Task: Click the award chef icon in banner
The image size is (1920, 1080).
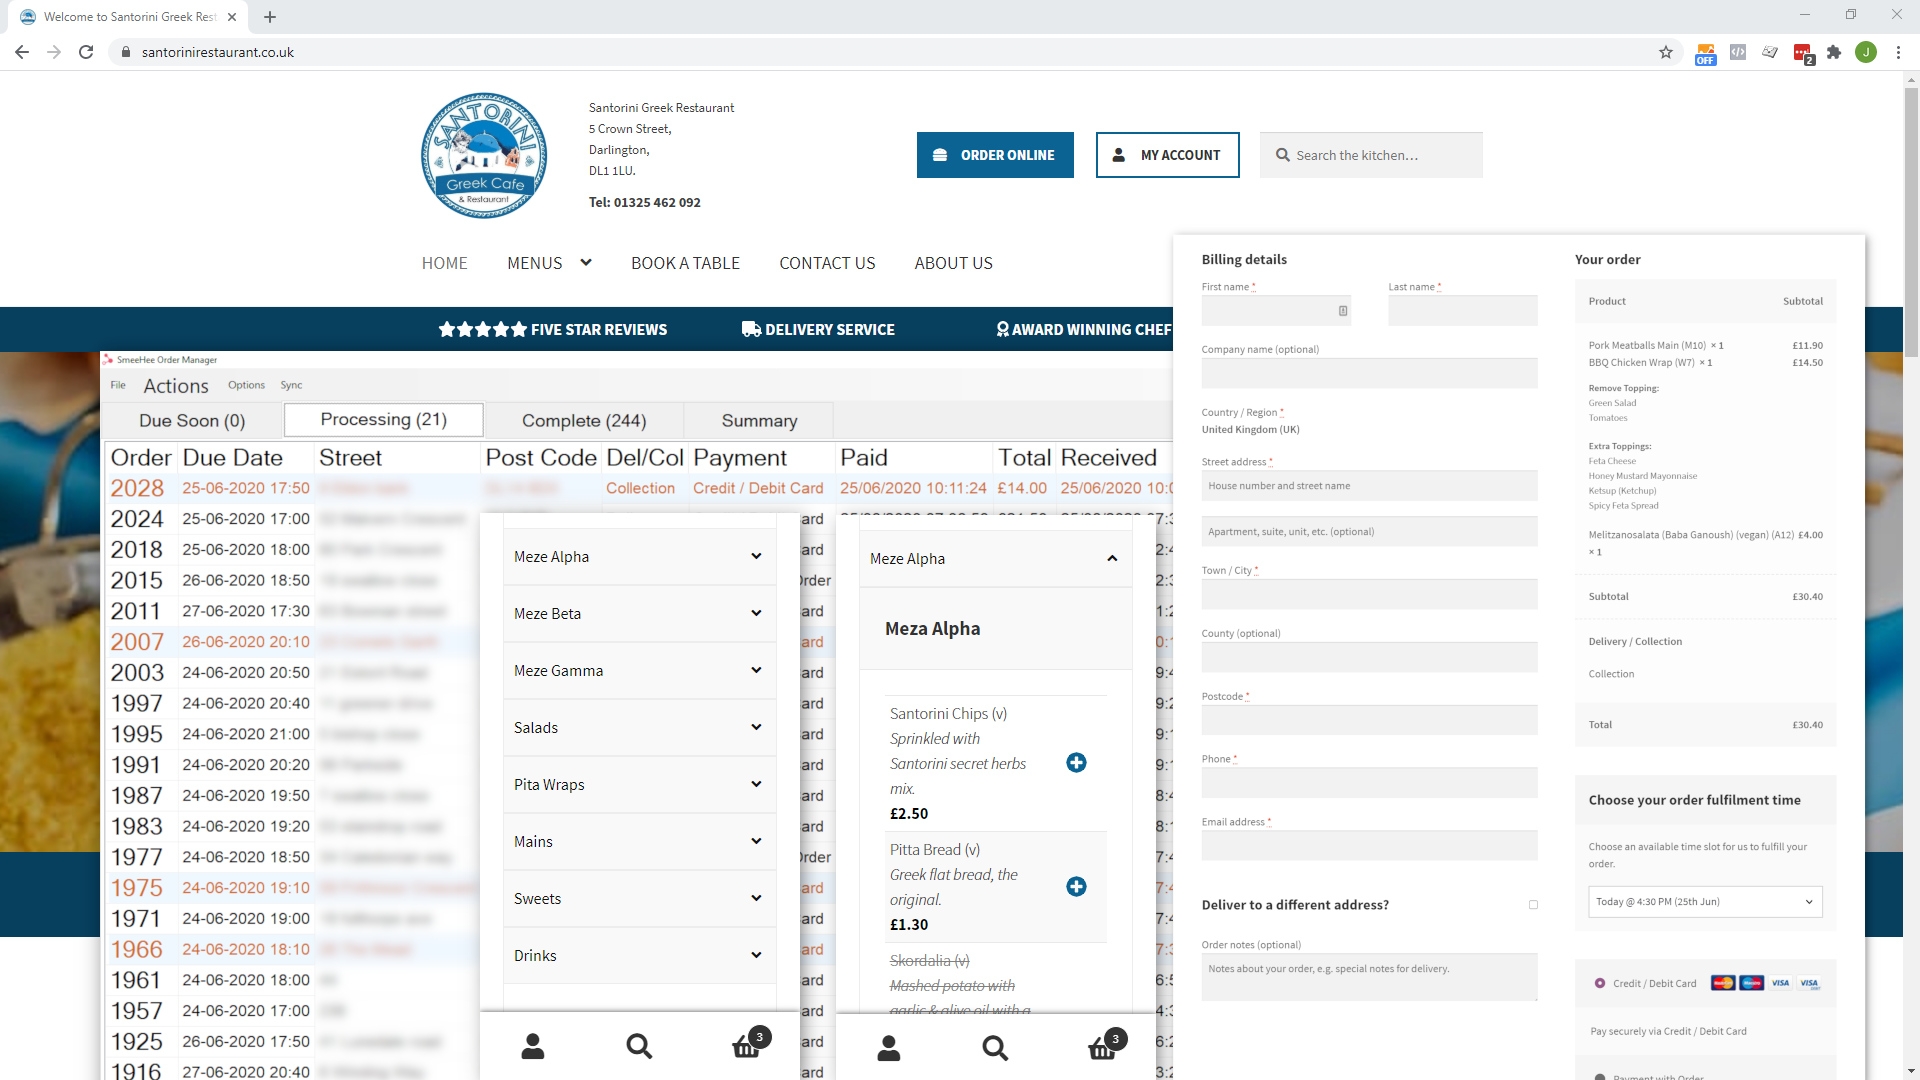Action: (x=1002, y=329)
